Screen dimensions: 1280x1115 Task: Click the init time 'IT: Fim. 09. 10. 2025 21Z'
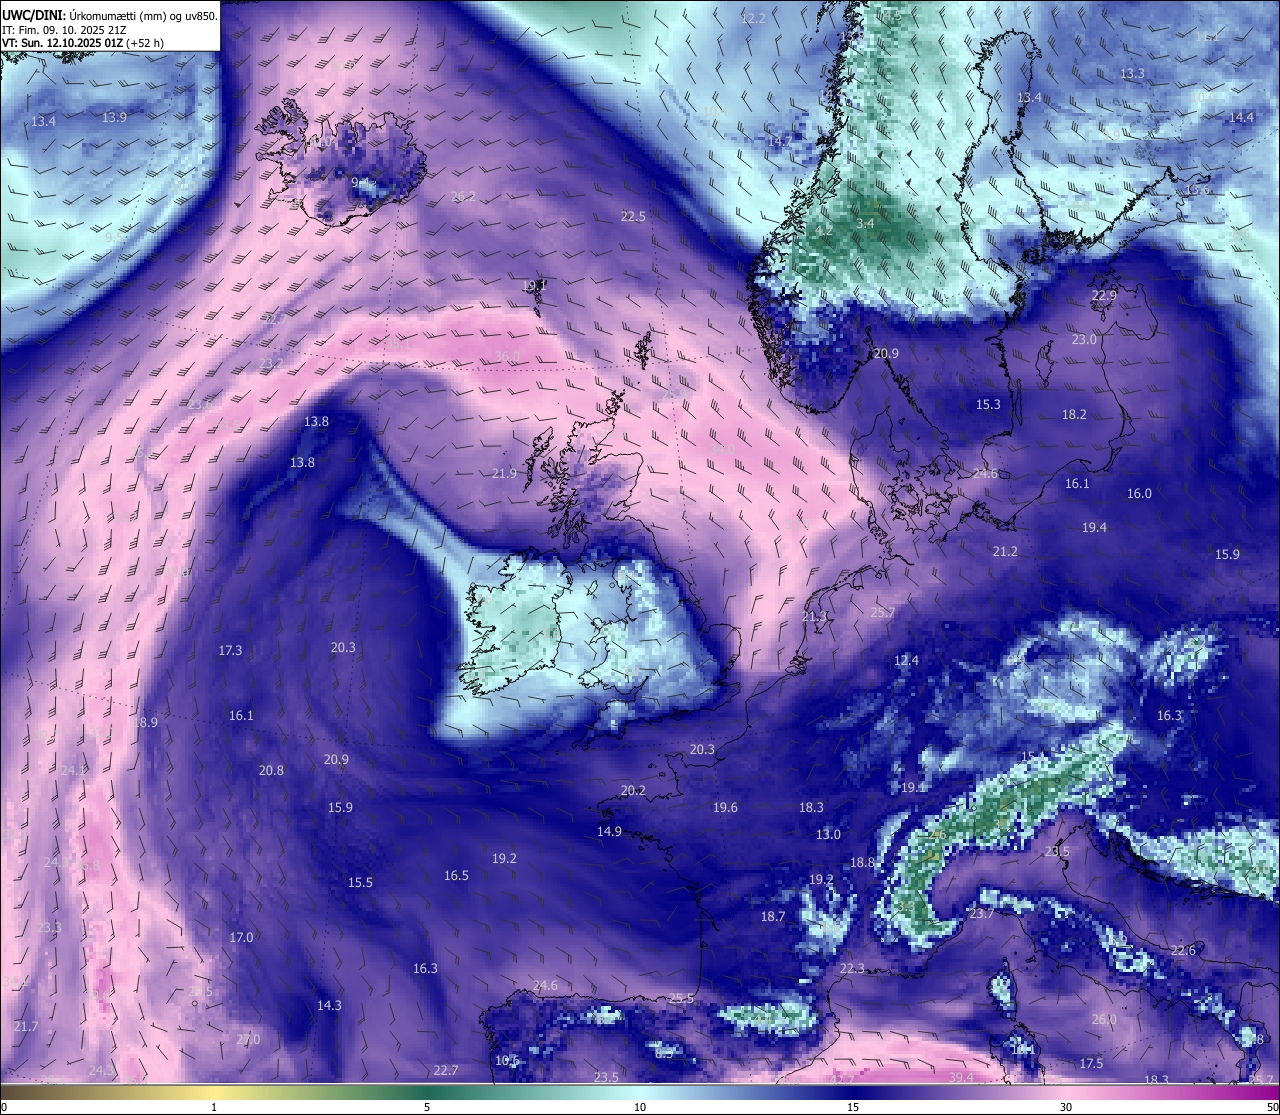pyautogui.click(x=65, y=30)
